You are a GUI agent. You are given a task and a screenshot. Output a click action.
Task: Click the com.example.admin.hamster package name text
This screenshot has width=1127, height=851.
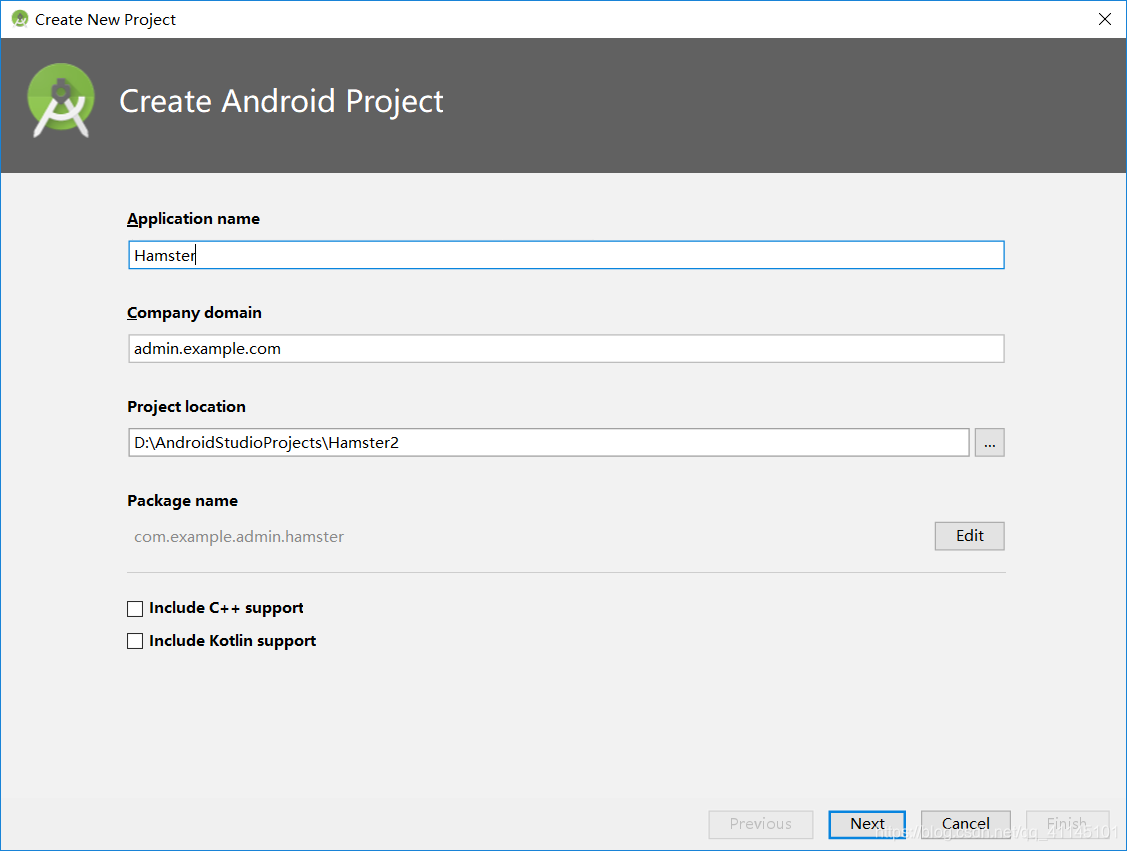pyautogui.click(x=239, y=537)
